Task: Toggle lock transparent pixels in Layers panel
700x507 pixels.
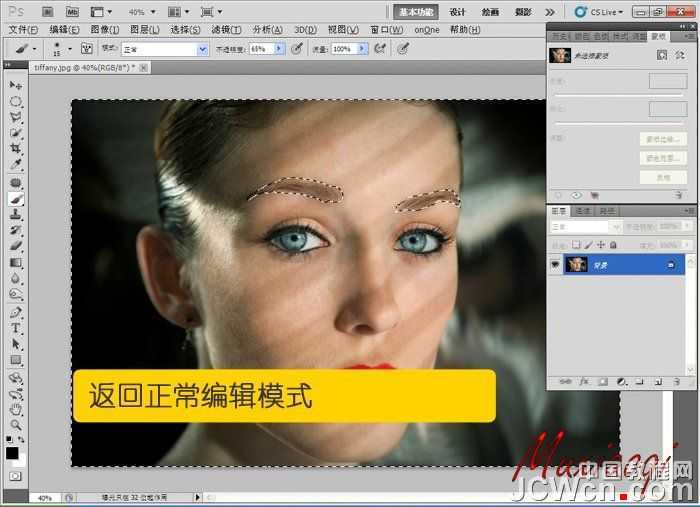Action: point(576,245)
